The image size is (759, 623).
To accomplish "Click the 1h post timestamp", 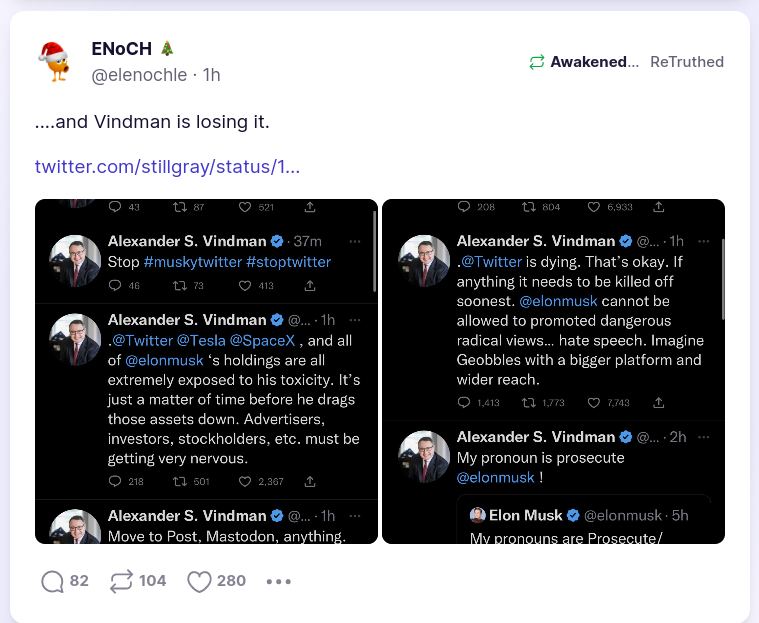I will point(211,75).
